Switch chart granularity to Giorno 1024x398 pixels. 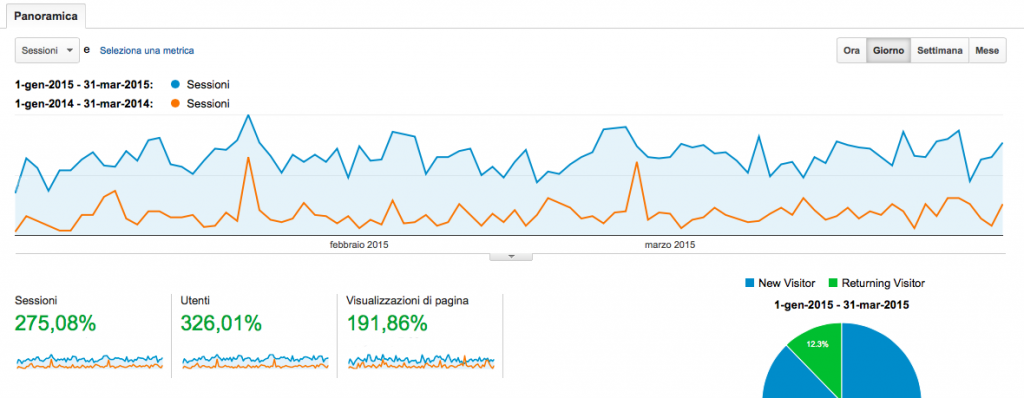point(888,50)
